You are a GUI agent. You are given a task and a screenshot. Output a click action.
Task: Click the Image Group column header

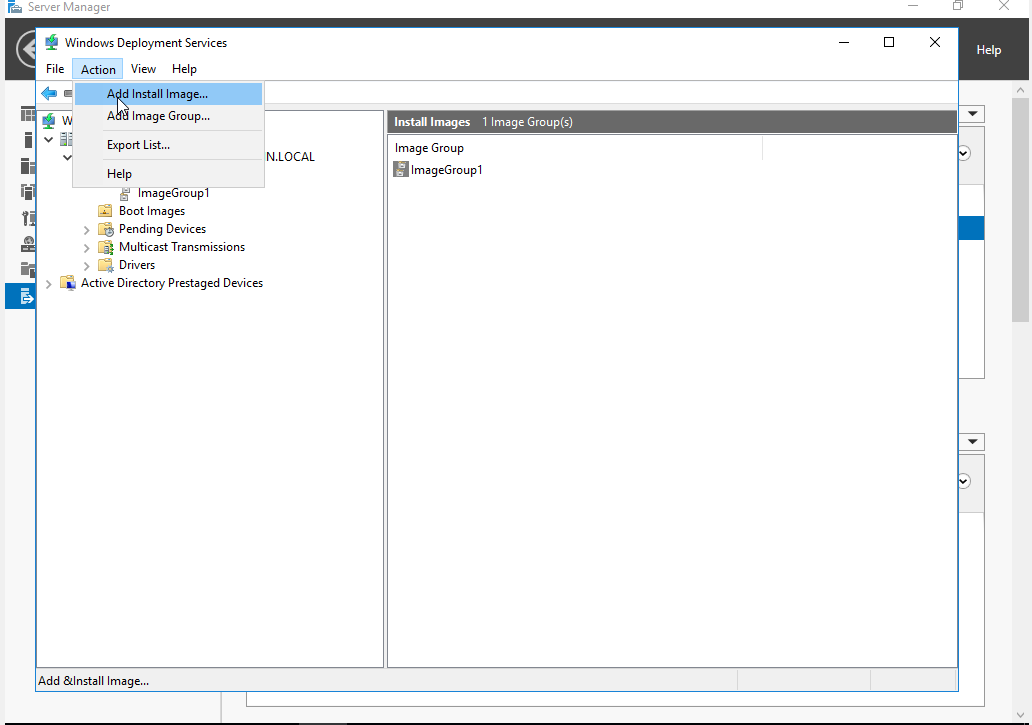coord(429,148)
